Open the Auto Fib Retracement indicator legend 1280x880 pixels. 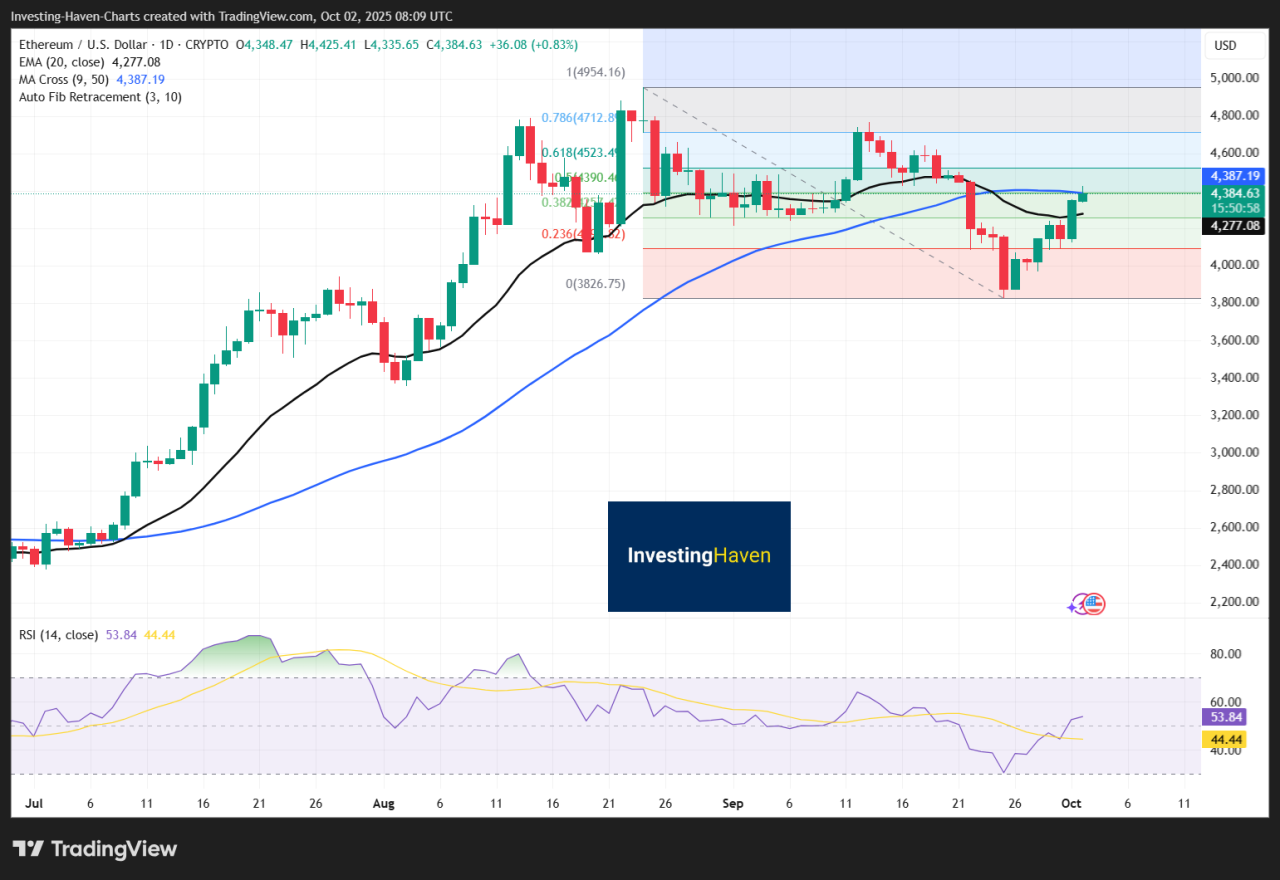pos(100,97)
